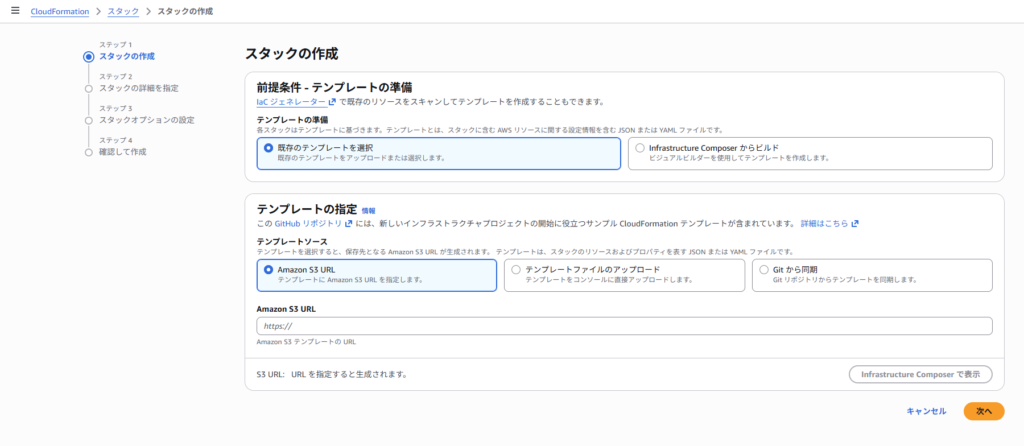1024x446 pixels.
Task: Click external icon next to GitHub リポジトリ
Action: pos(348,223)
